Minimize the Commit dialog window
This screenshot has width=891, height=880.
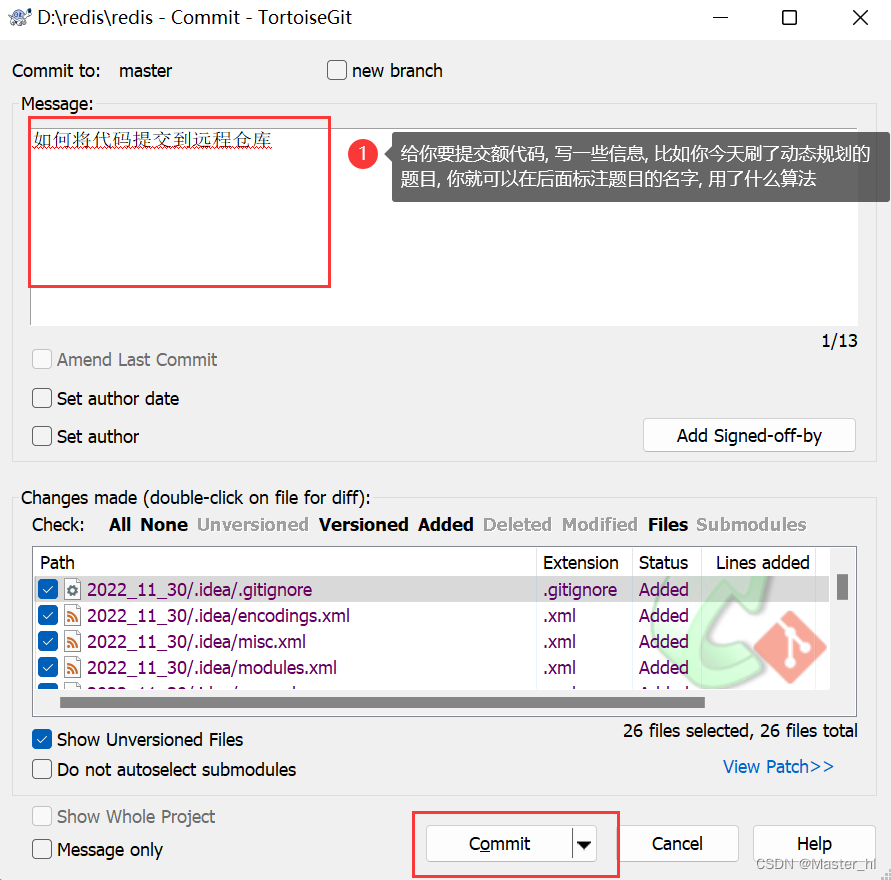tap(720, 18)
